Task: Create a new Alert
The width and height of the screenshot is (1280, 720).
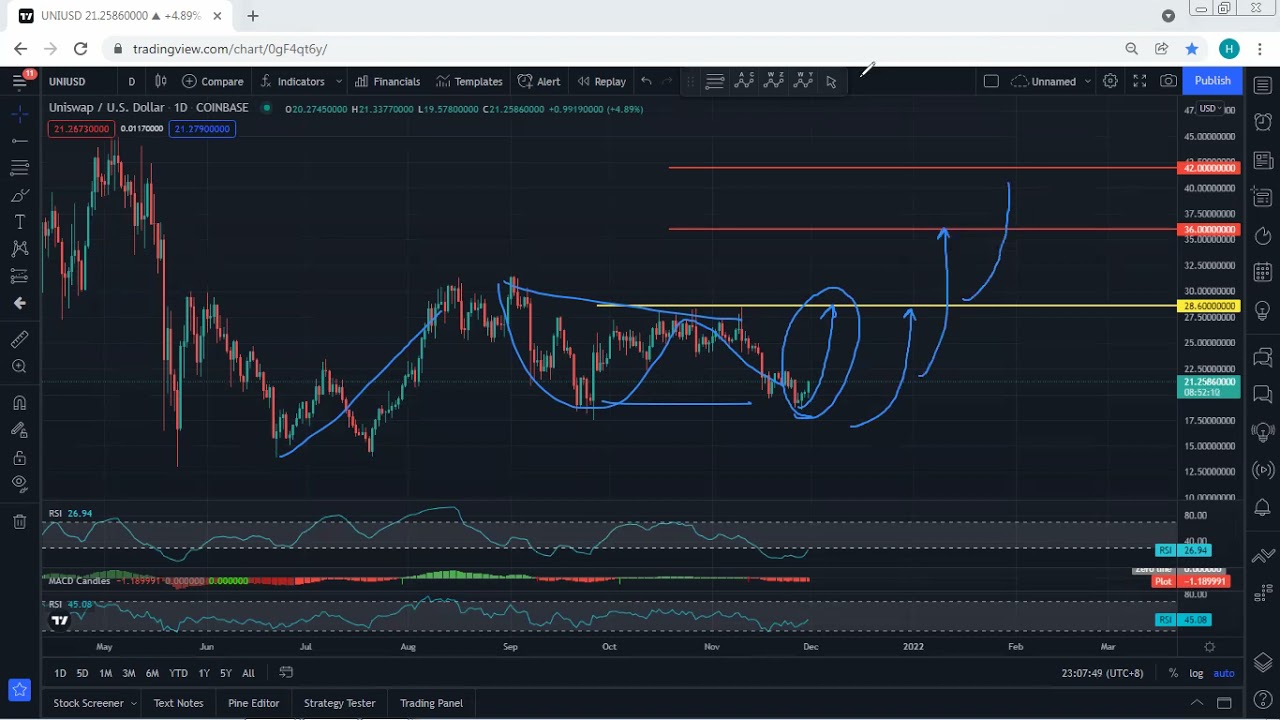Action: pos(539,81)
